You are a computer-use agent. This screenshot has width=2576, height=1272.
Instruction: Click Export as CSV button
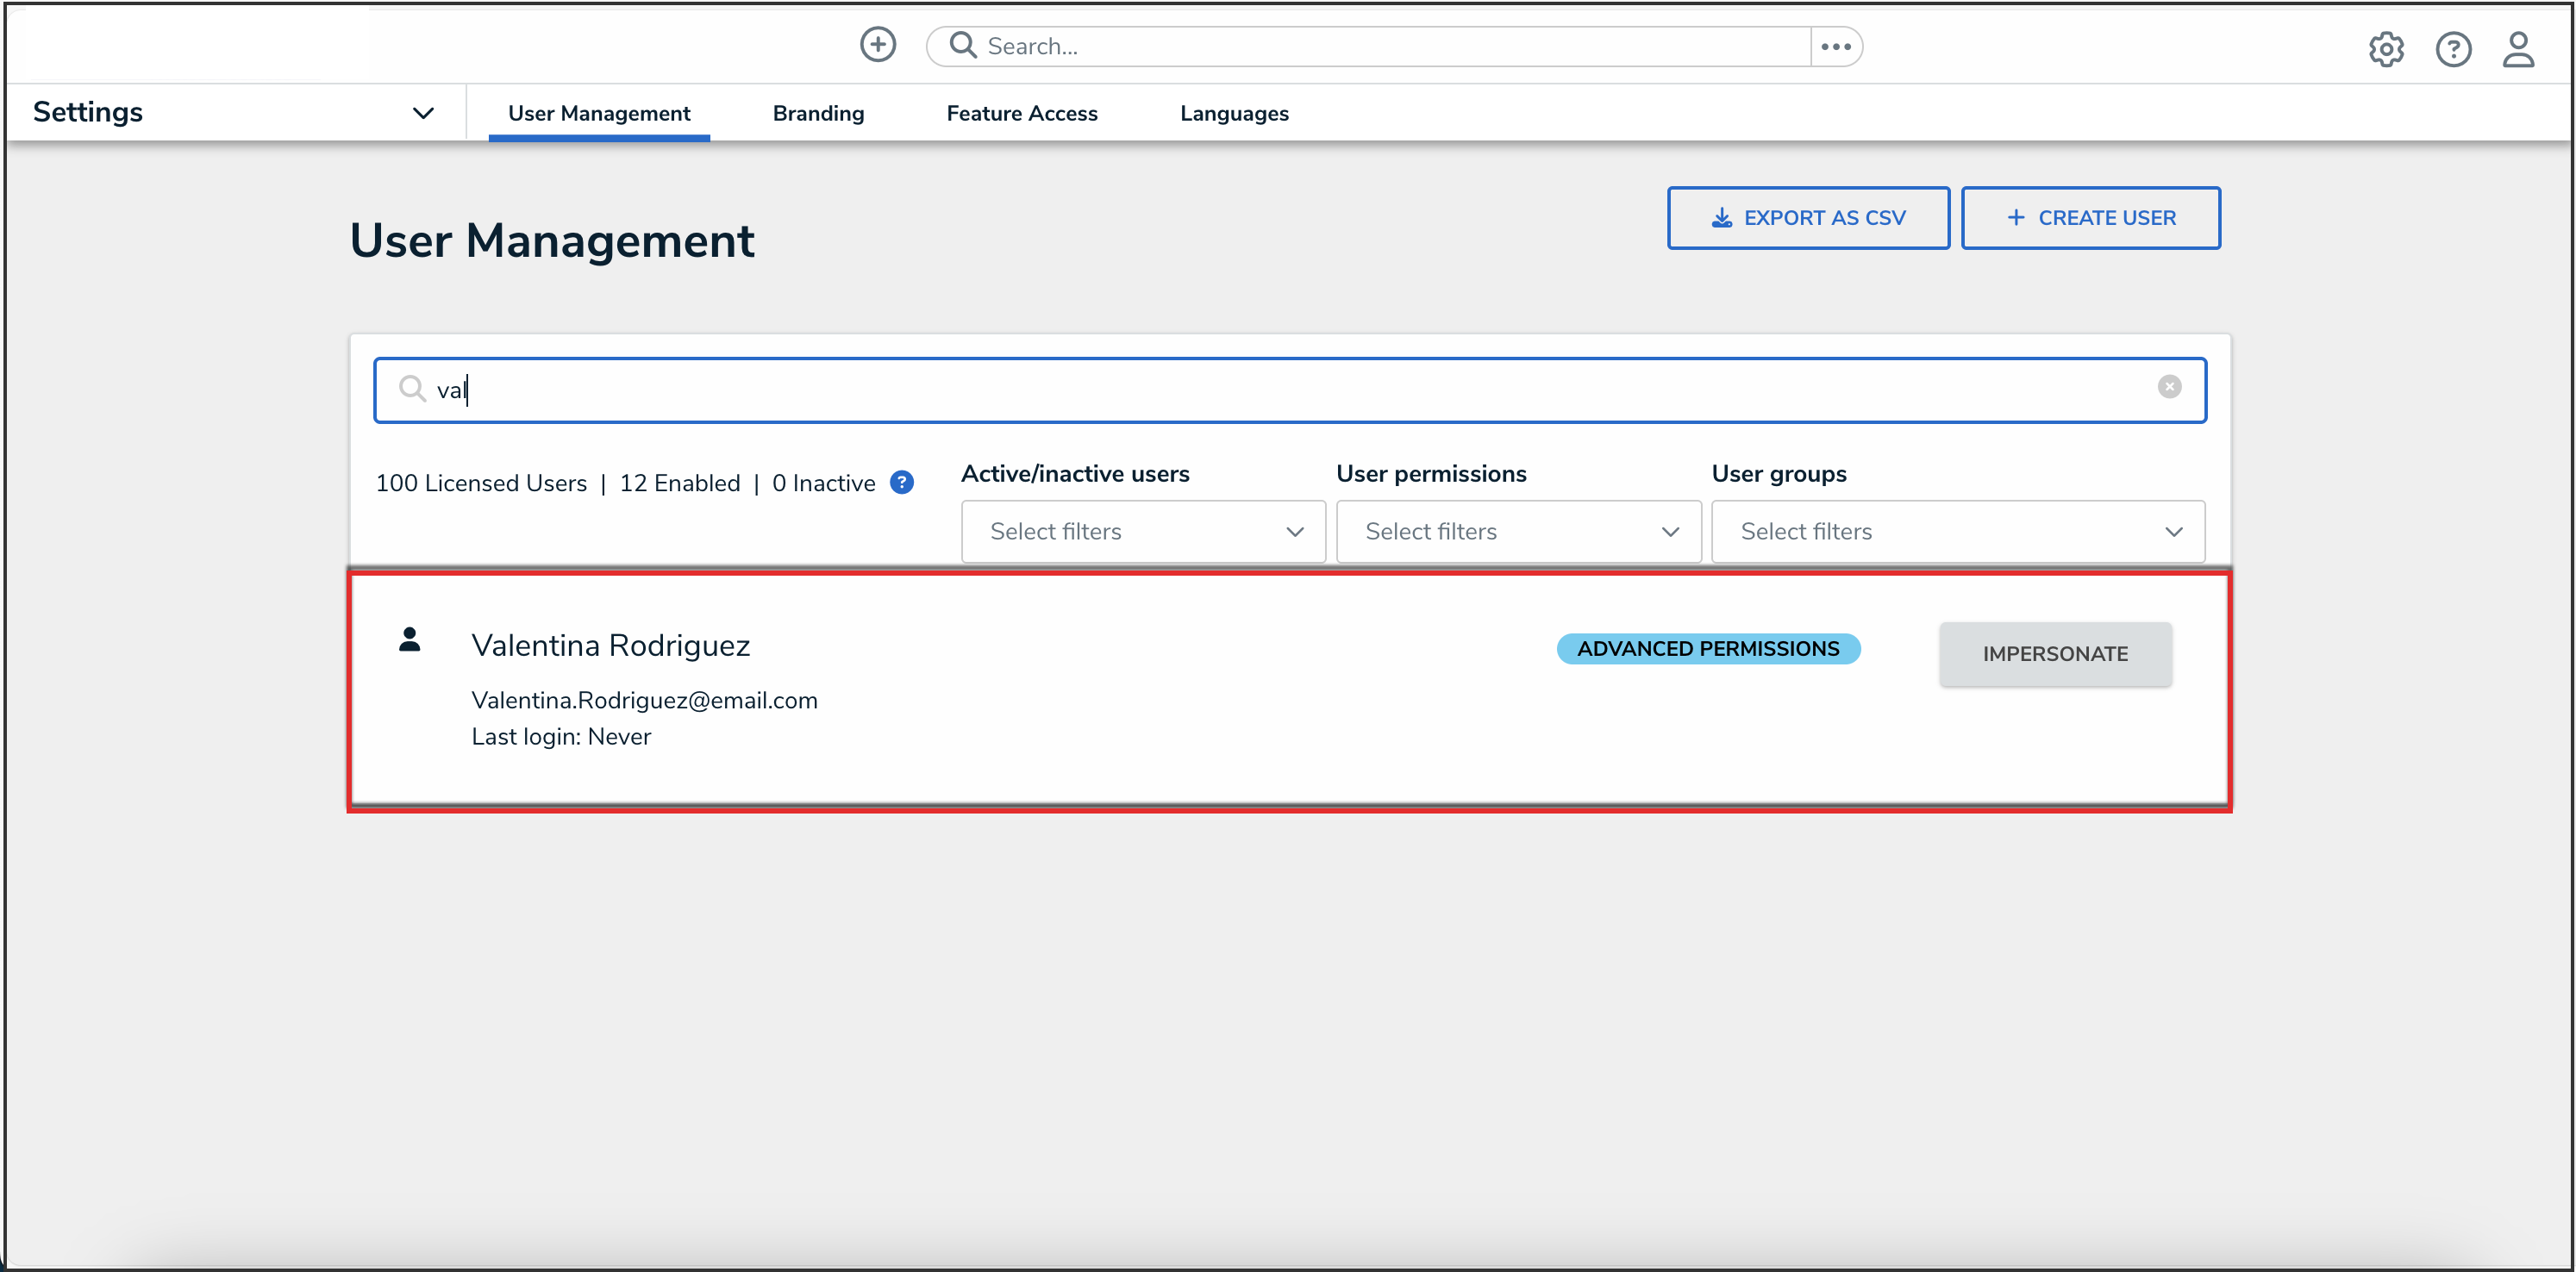1807,218
